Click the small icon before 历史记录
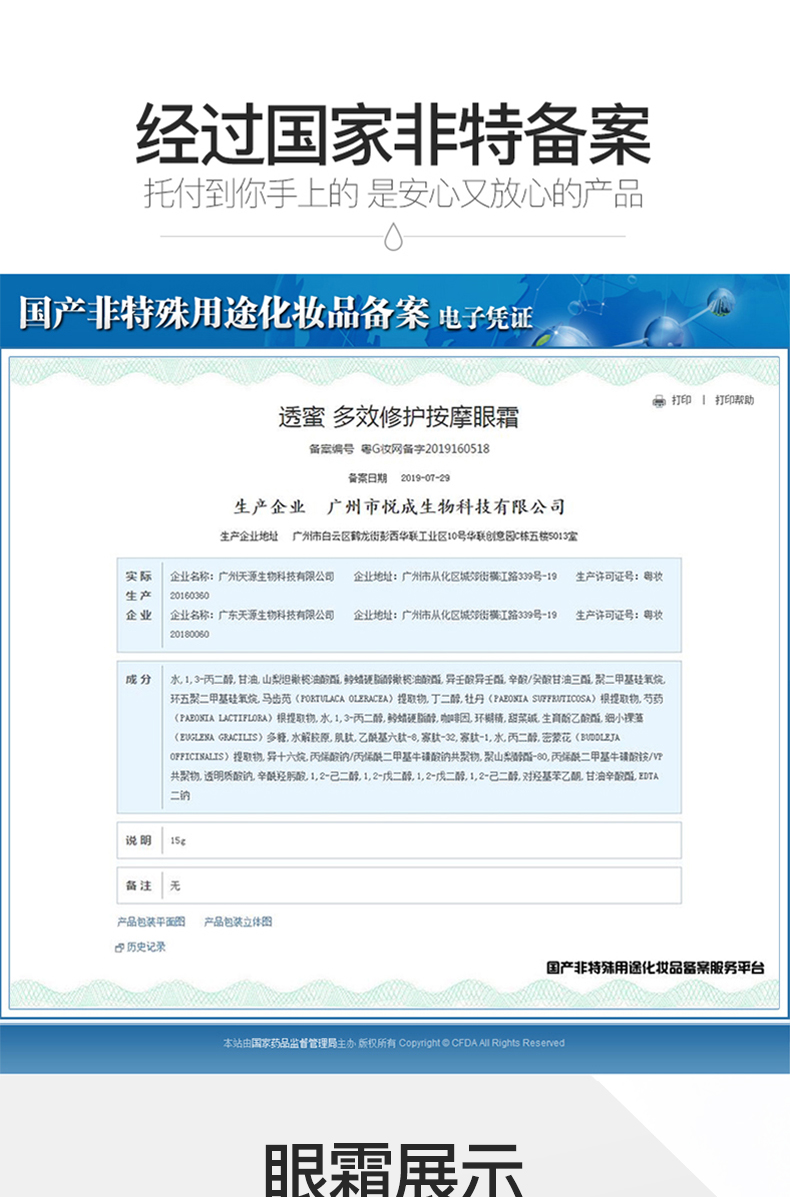790x1197 pixels. pos(119,947)
